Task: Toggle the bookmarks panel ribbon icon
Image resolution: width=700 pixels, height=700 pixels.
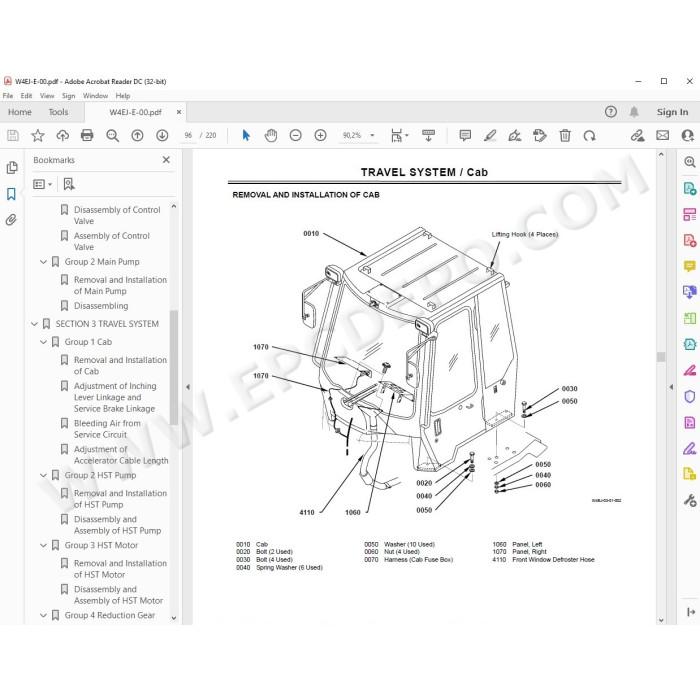Action: tap(11, 194)
